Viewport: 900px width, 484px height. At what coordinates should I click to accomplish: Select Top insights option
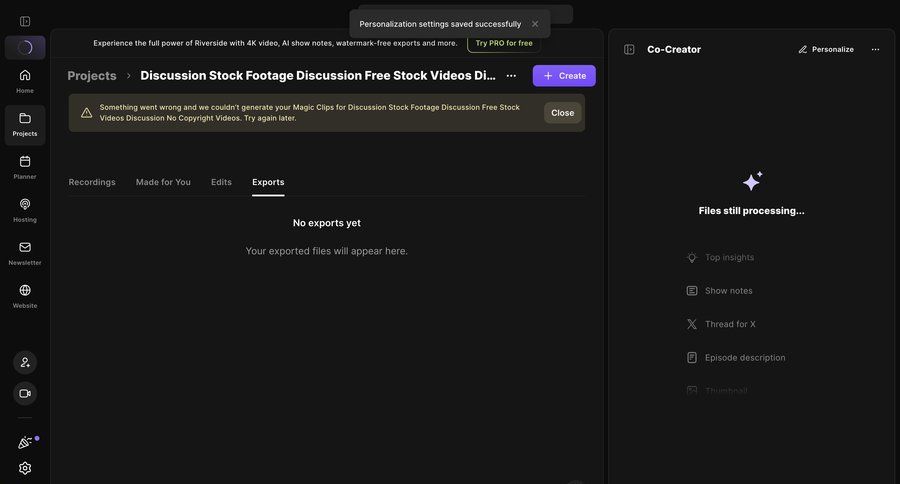click(720, 257)
